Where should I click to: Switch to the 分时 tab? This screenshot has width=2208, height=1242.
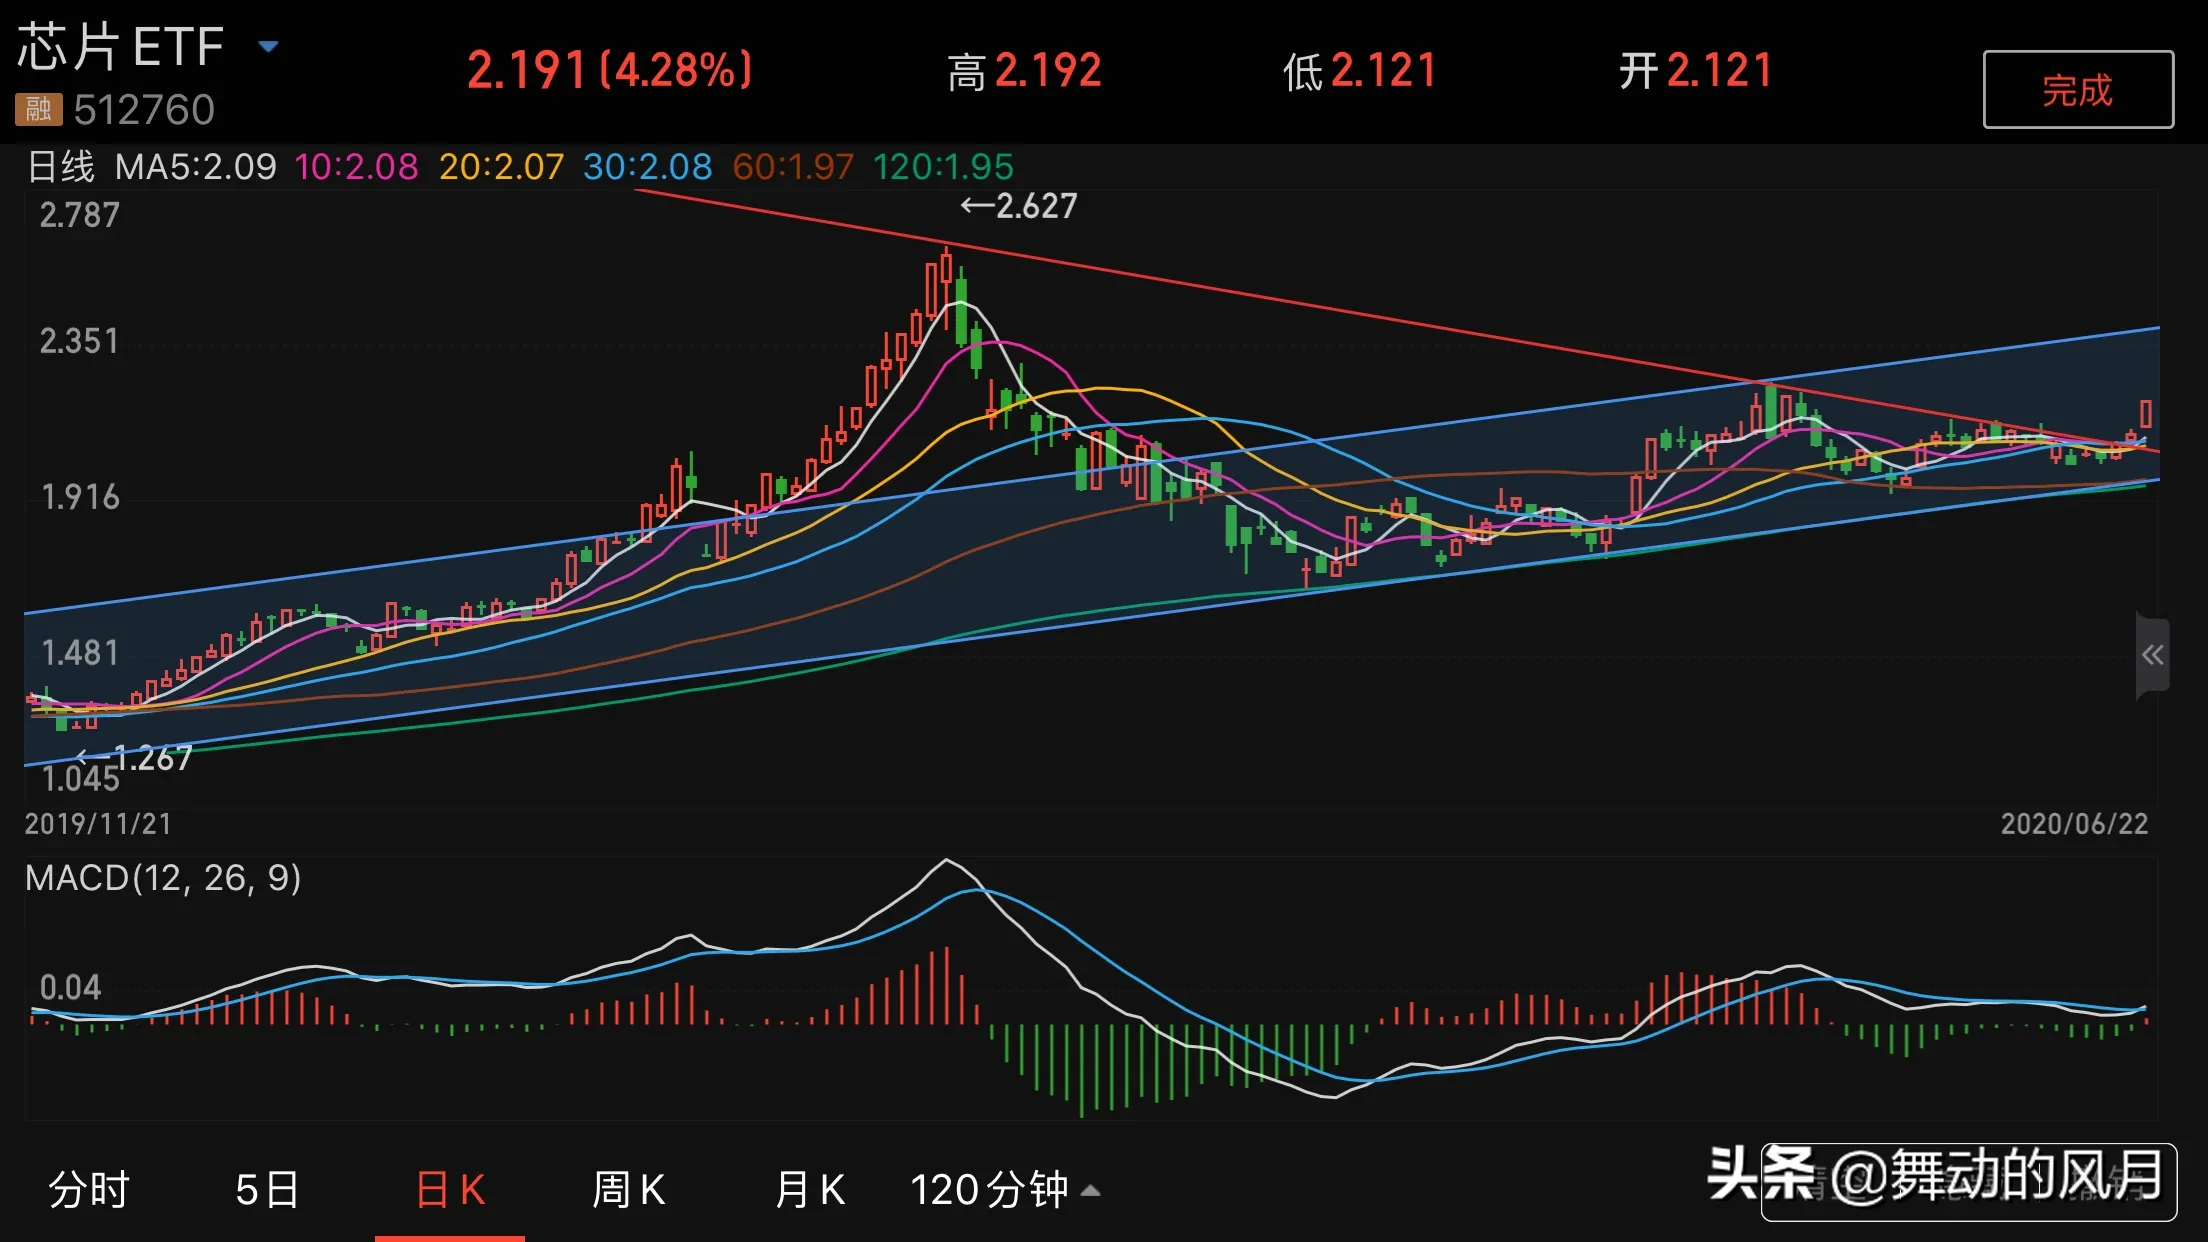click(x=89, y=1189)
